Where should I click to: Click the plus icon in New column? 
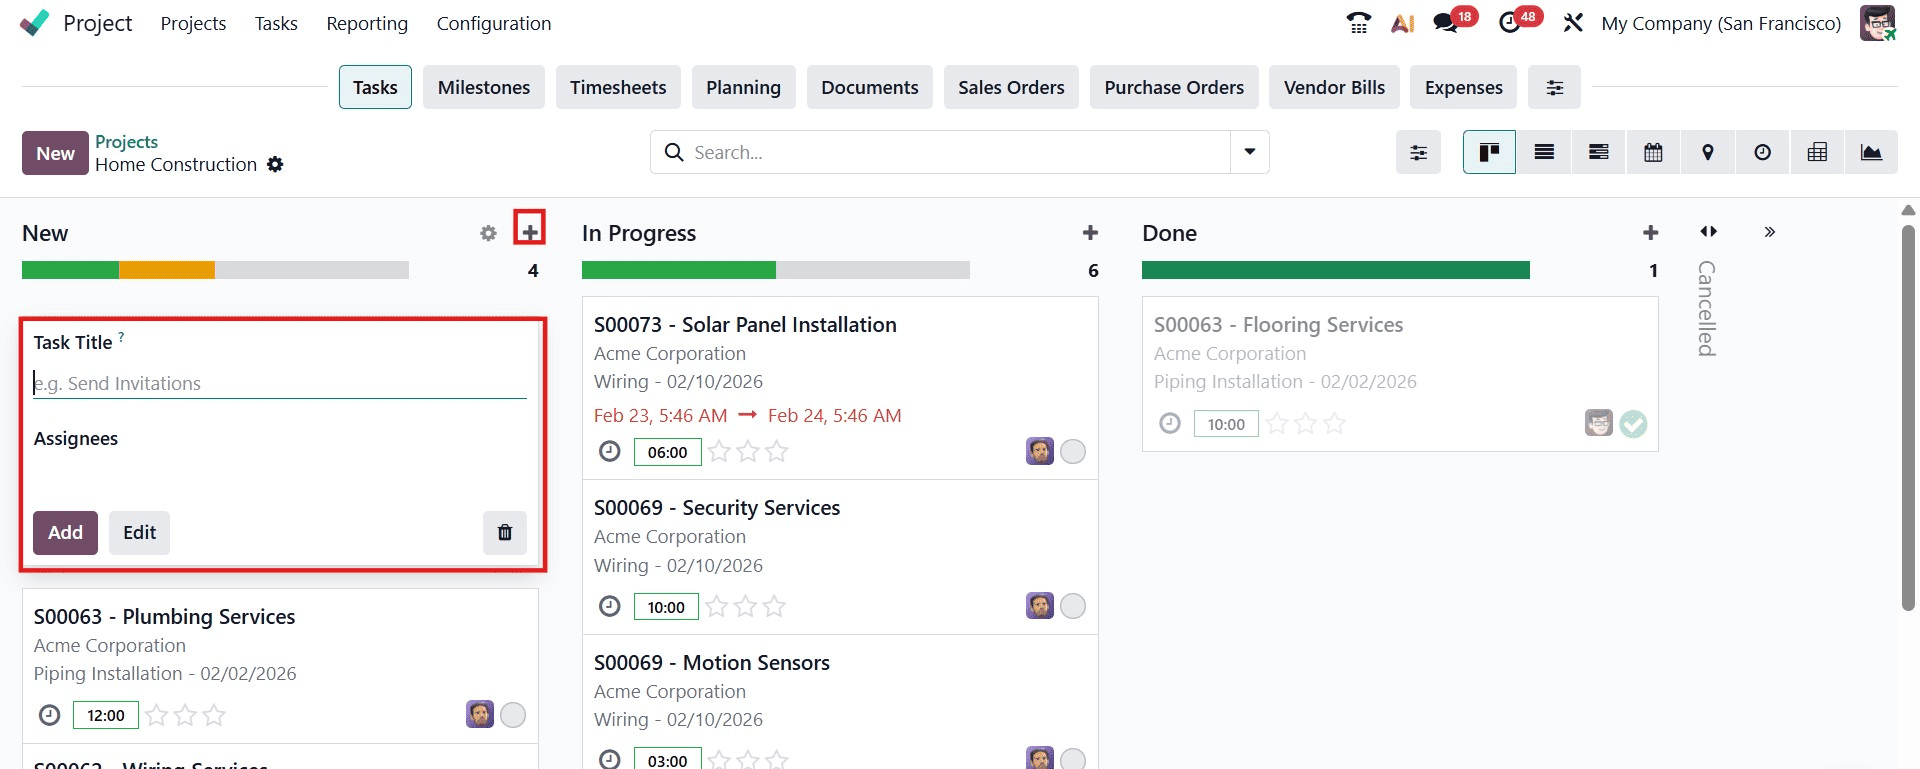[530, 233]
